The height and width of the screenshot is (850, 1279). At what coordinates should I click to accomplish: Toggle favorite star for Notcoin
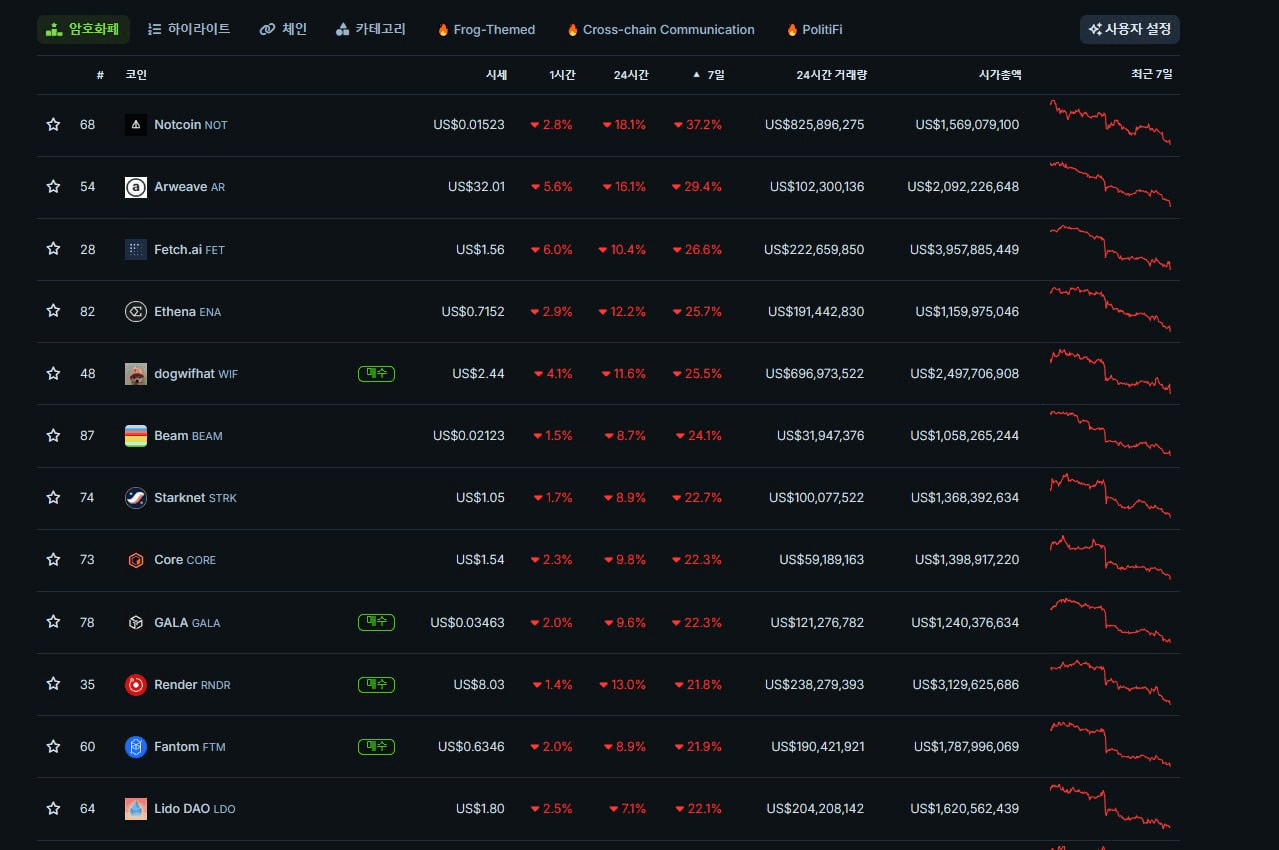tap(53, 125)
